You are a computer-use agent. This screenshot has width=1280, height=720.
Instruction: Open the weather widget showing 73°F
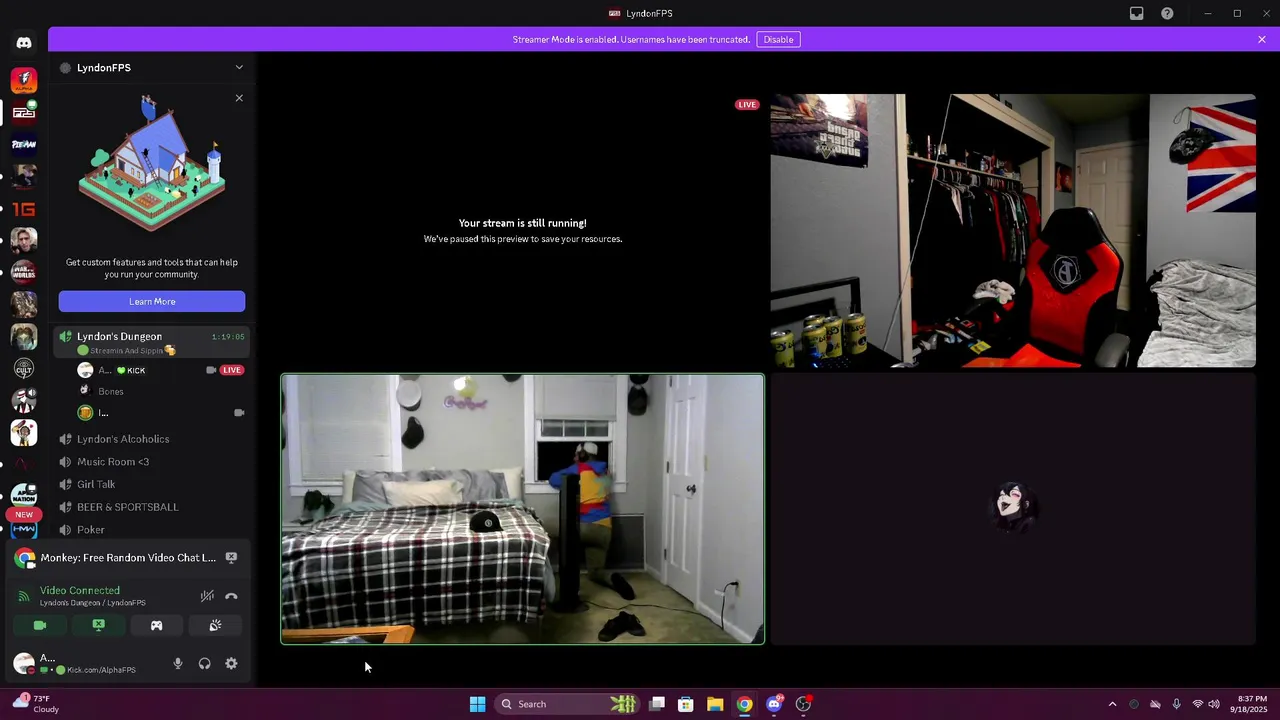[x=36, y=704]
